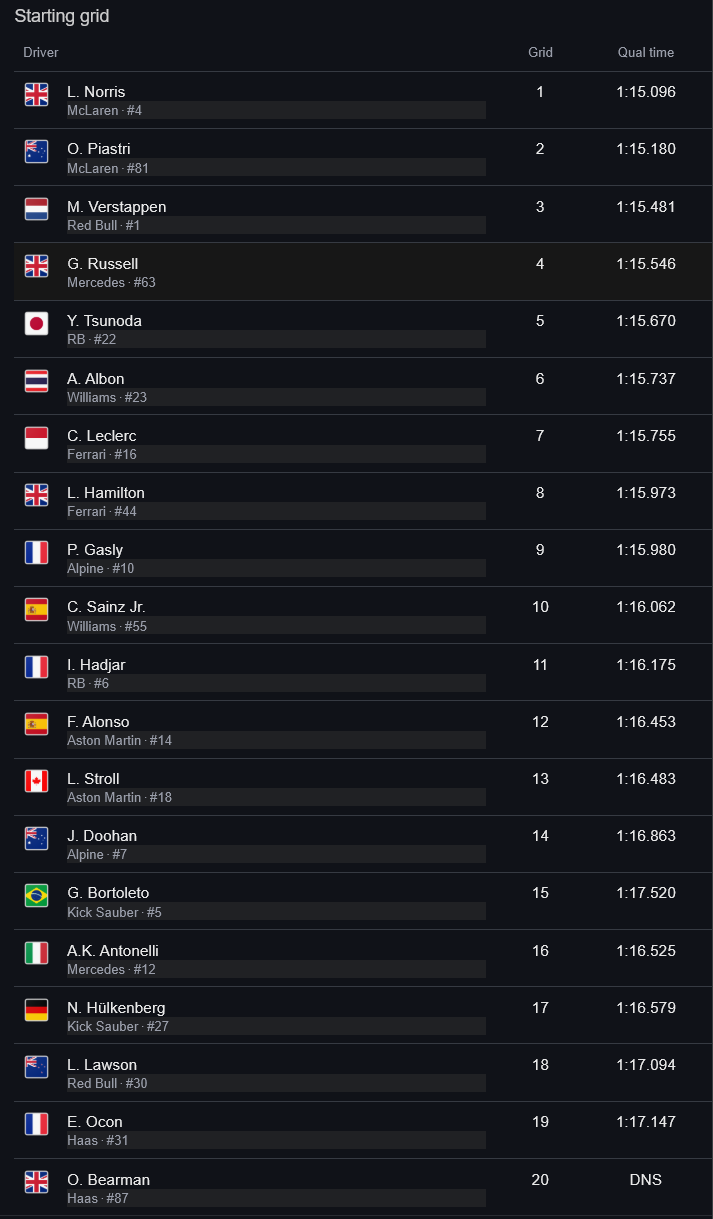The image size is (713, 1219).
Task: Open G. Russell driver link
Action: [103, 264]
